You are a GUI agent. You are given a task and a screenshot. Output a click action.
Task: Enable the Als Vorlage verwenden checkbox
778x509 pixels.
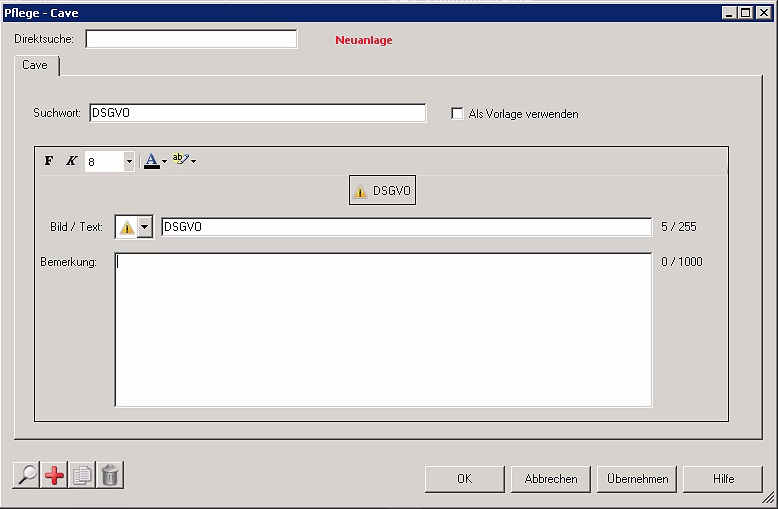coord(457,113)
